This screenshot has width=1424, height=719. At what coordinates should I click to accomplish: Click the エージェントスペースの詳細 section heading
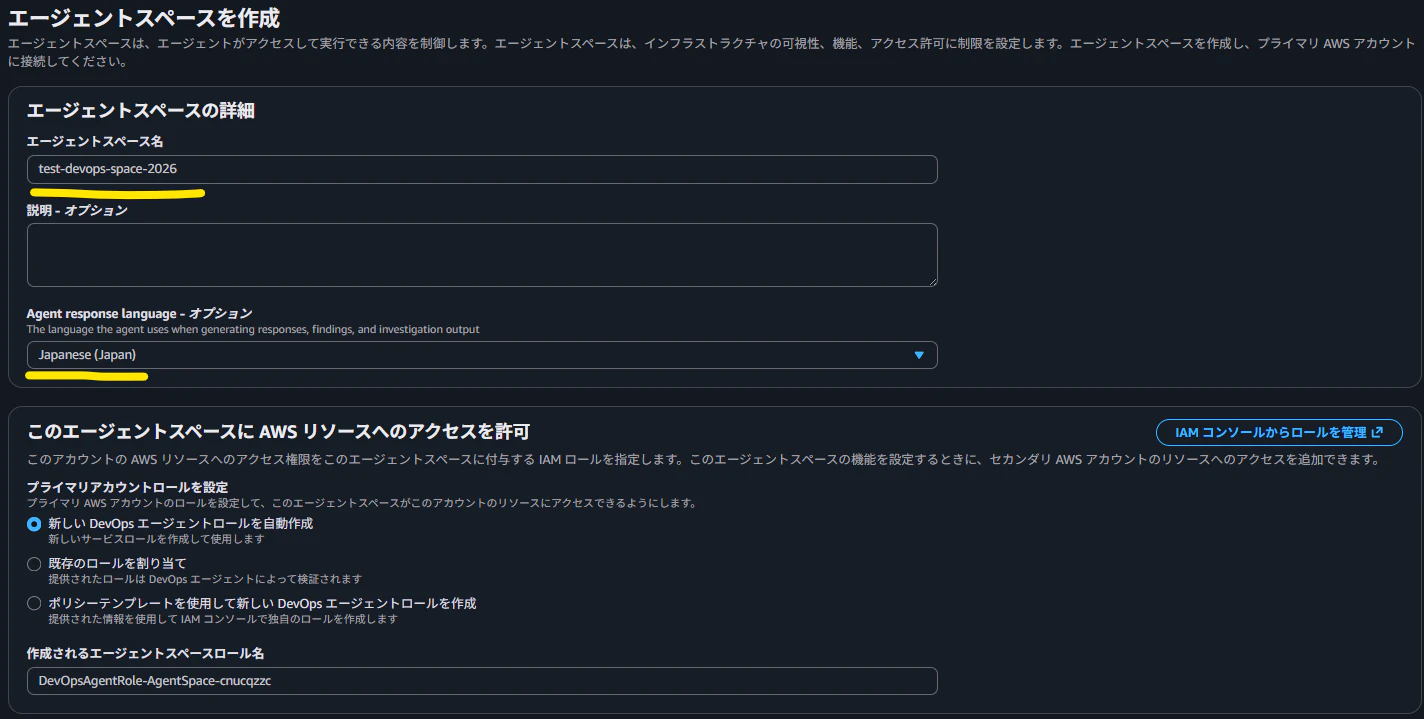[141, 110]
